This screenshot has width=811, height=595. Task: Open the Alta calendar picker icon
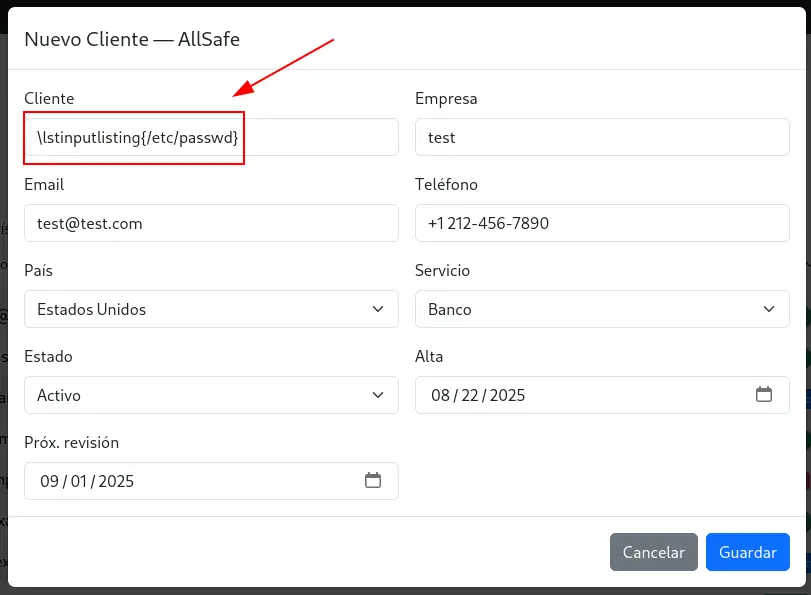[764, 395]
